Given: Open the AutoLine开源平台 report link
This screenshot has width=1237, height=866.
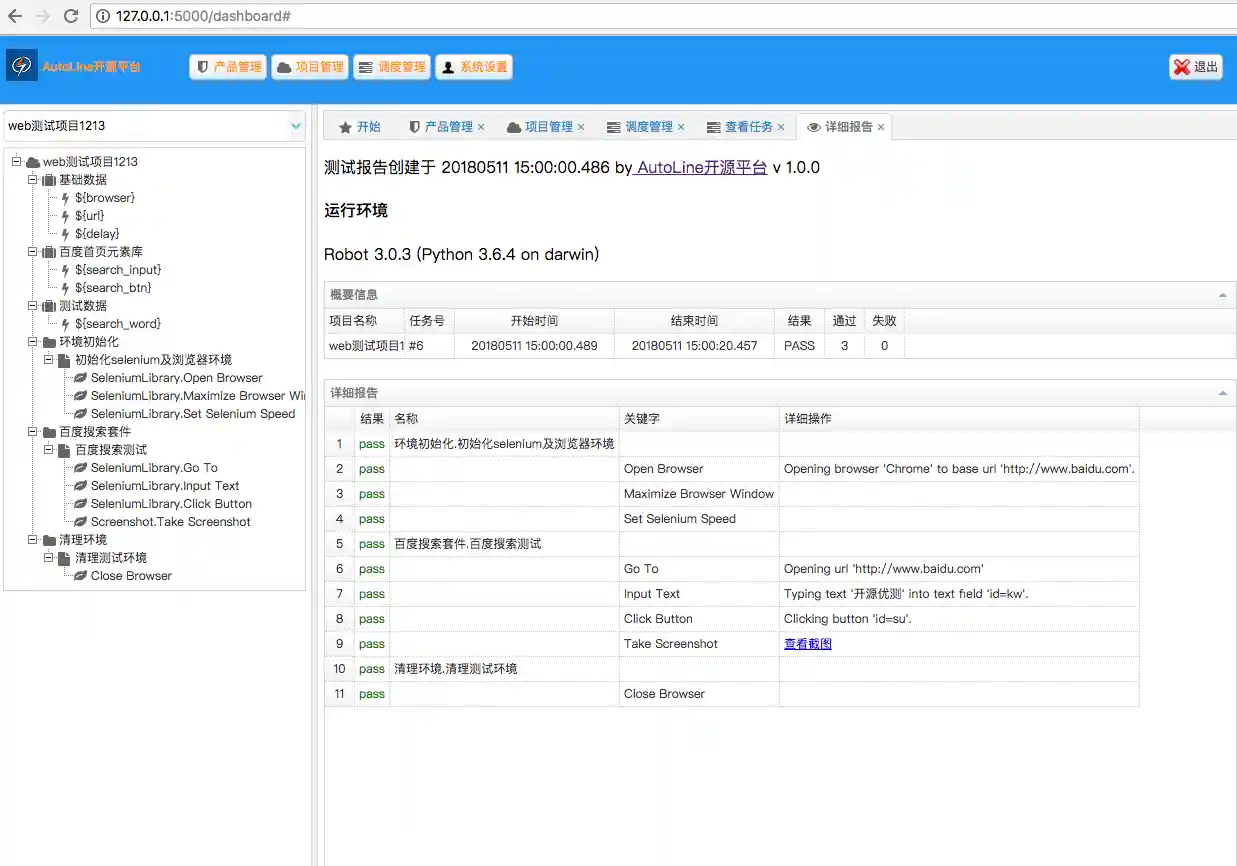Looking at the screenshot, I should pyautogui.click(x=701, y=168).
